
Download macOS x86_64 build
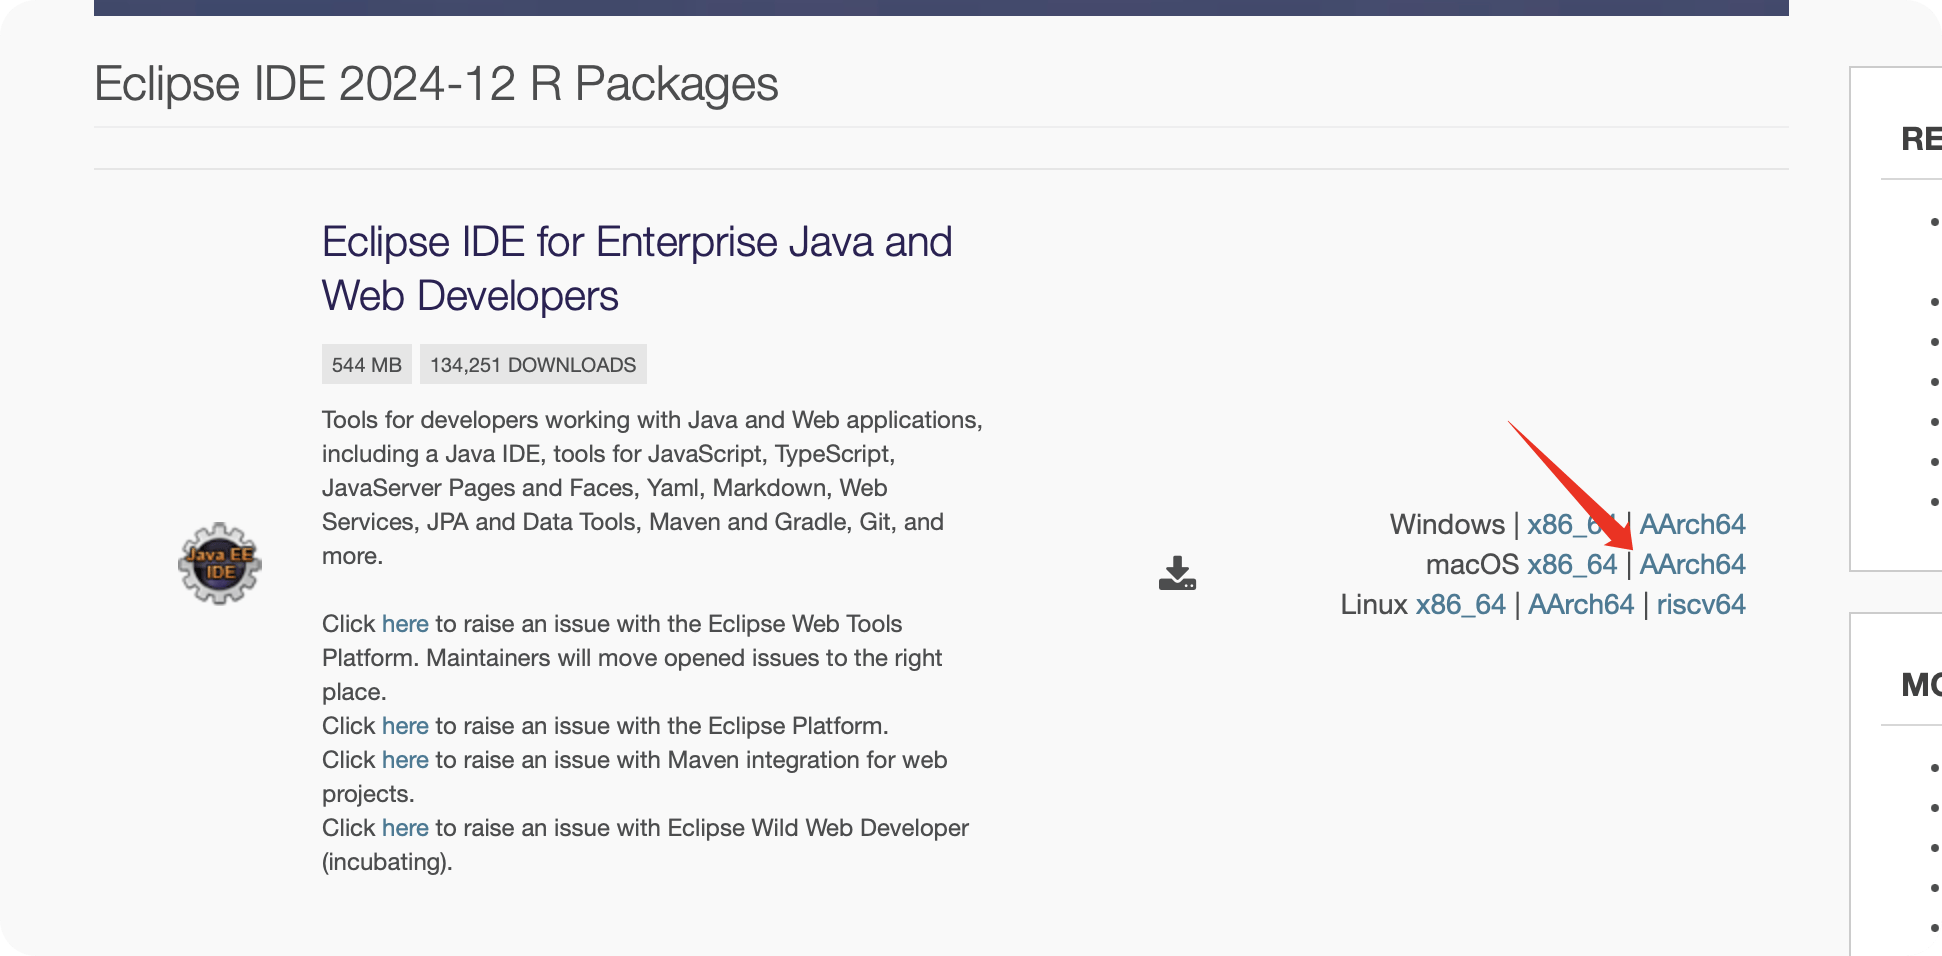pyautogui.click(x=1572, y=564)
